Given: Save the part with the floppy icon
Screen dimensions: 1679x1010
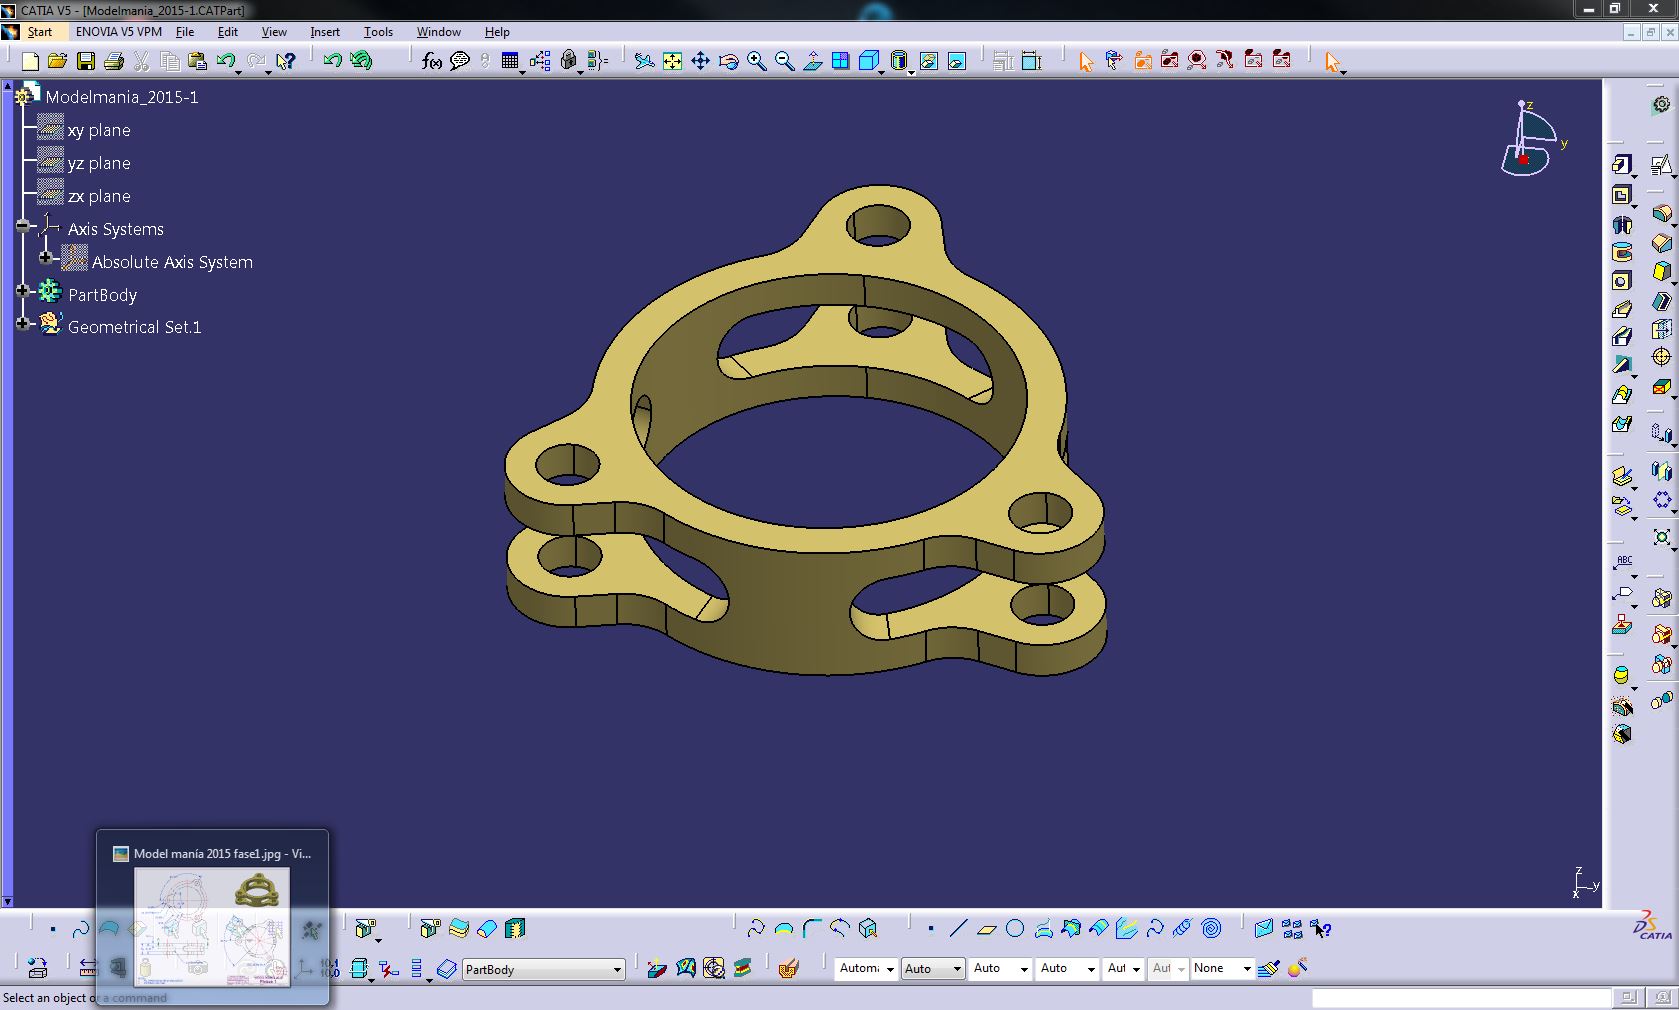Looking at the screenshot, I should pos(86,62).
